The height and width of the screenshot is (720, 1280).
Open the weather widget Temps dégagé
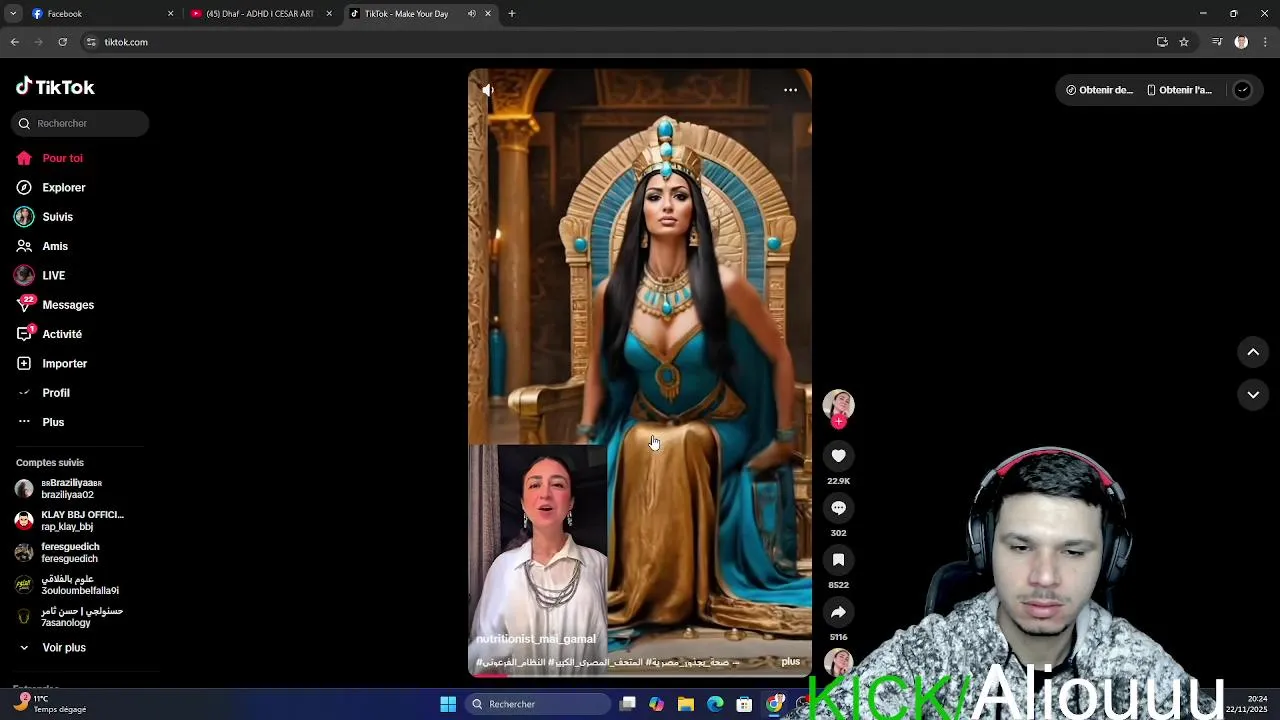coord(52,704)
